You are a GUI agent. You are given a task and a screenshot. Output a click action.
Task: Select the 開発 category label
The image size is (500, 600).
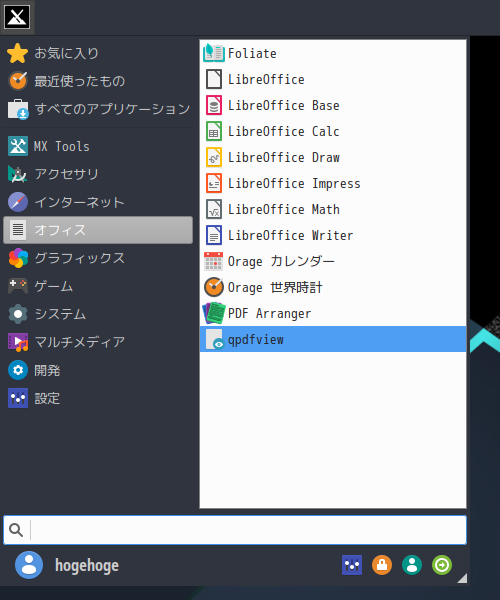click(x=47, y=370)
